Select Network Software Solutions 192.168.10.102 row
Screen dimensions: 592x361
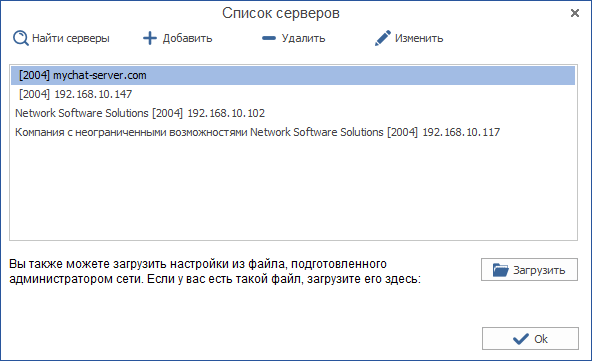(x=293, y=113)
